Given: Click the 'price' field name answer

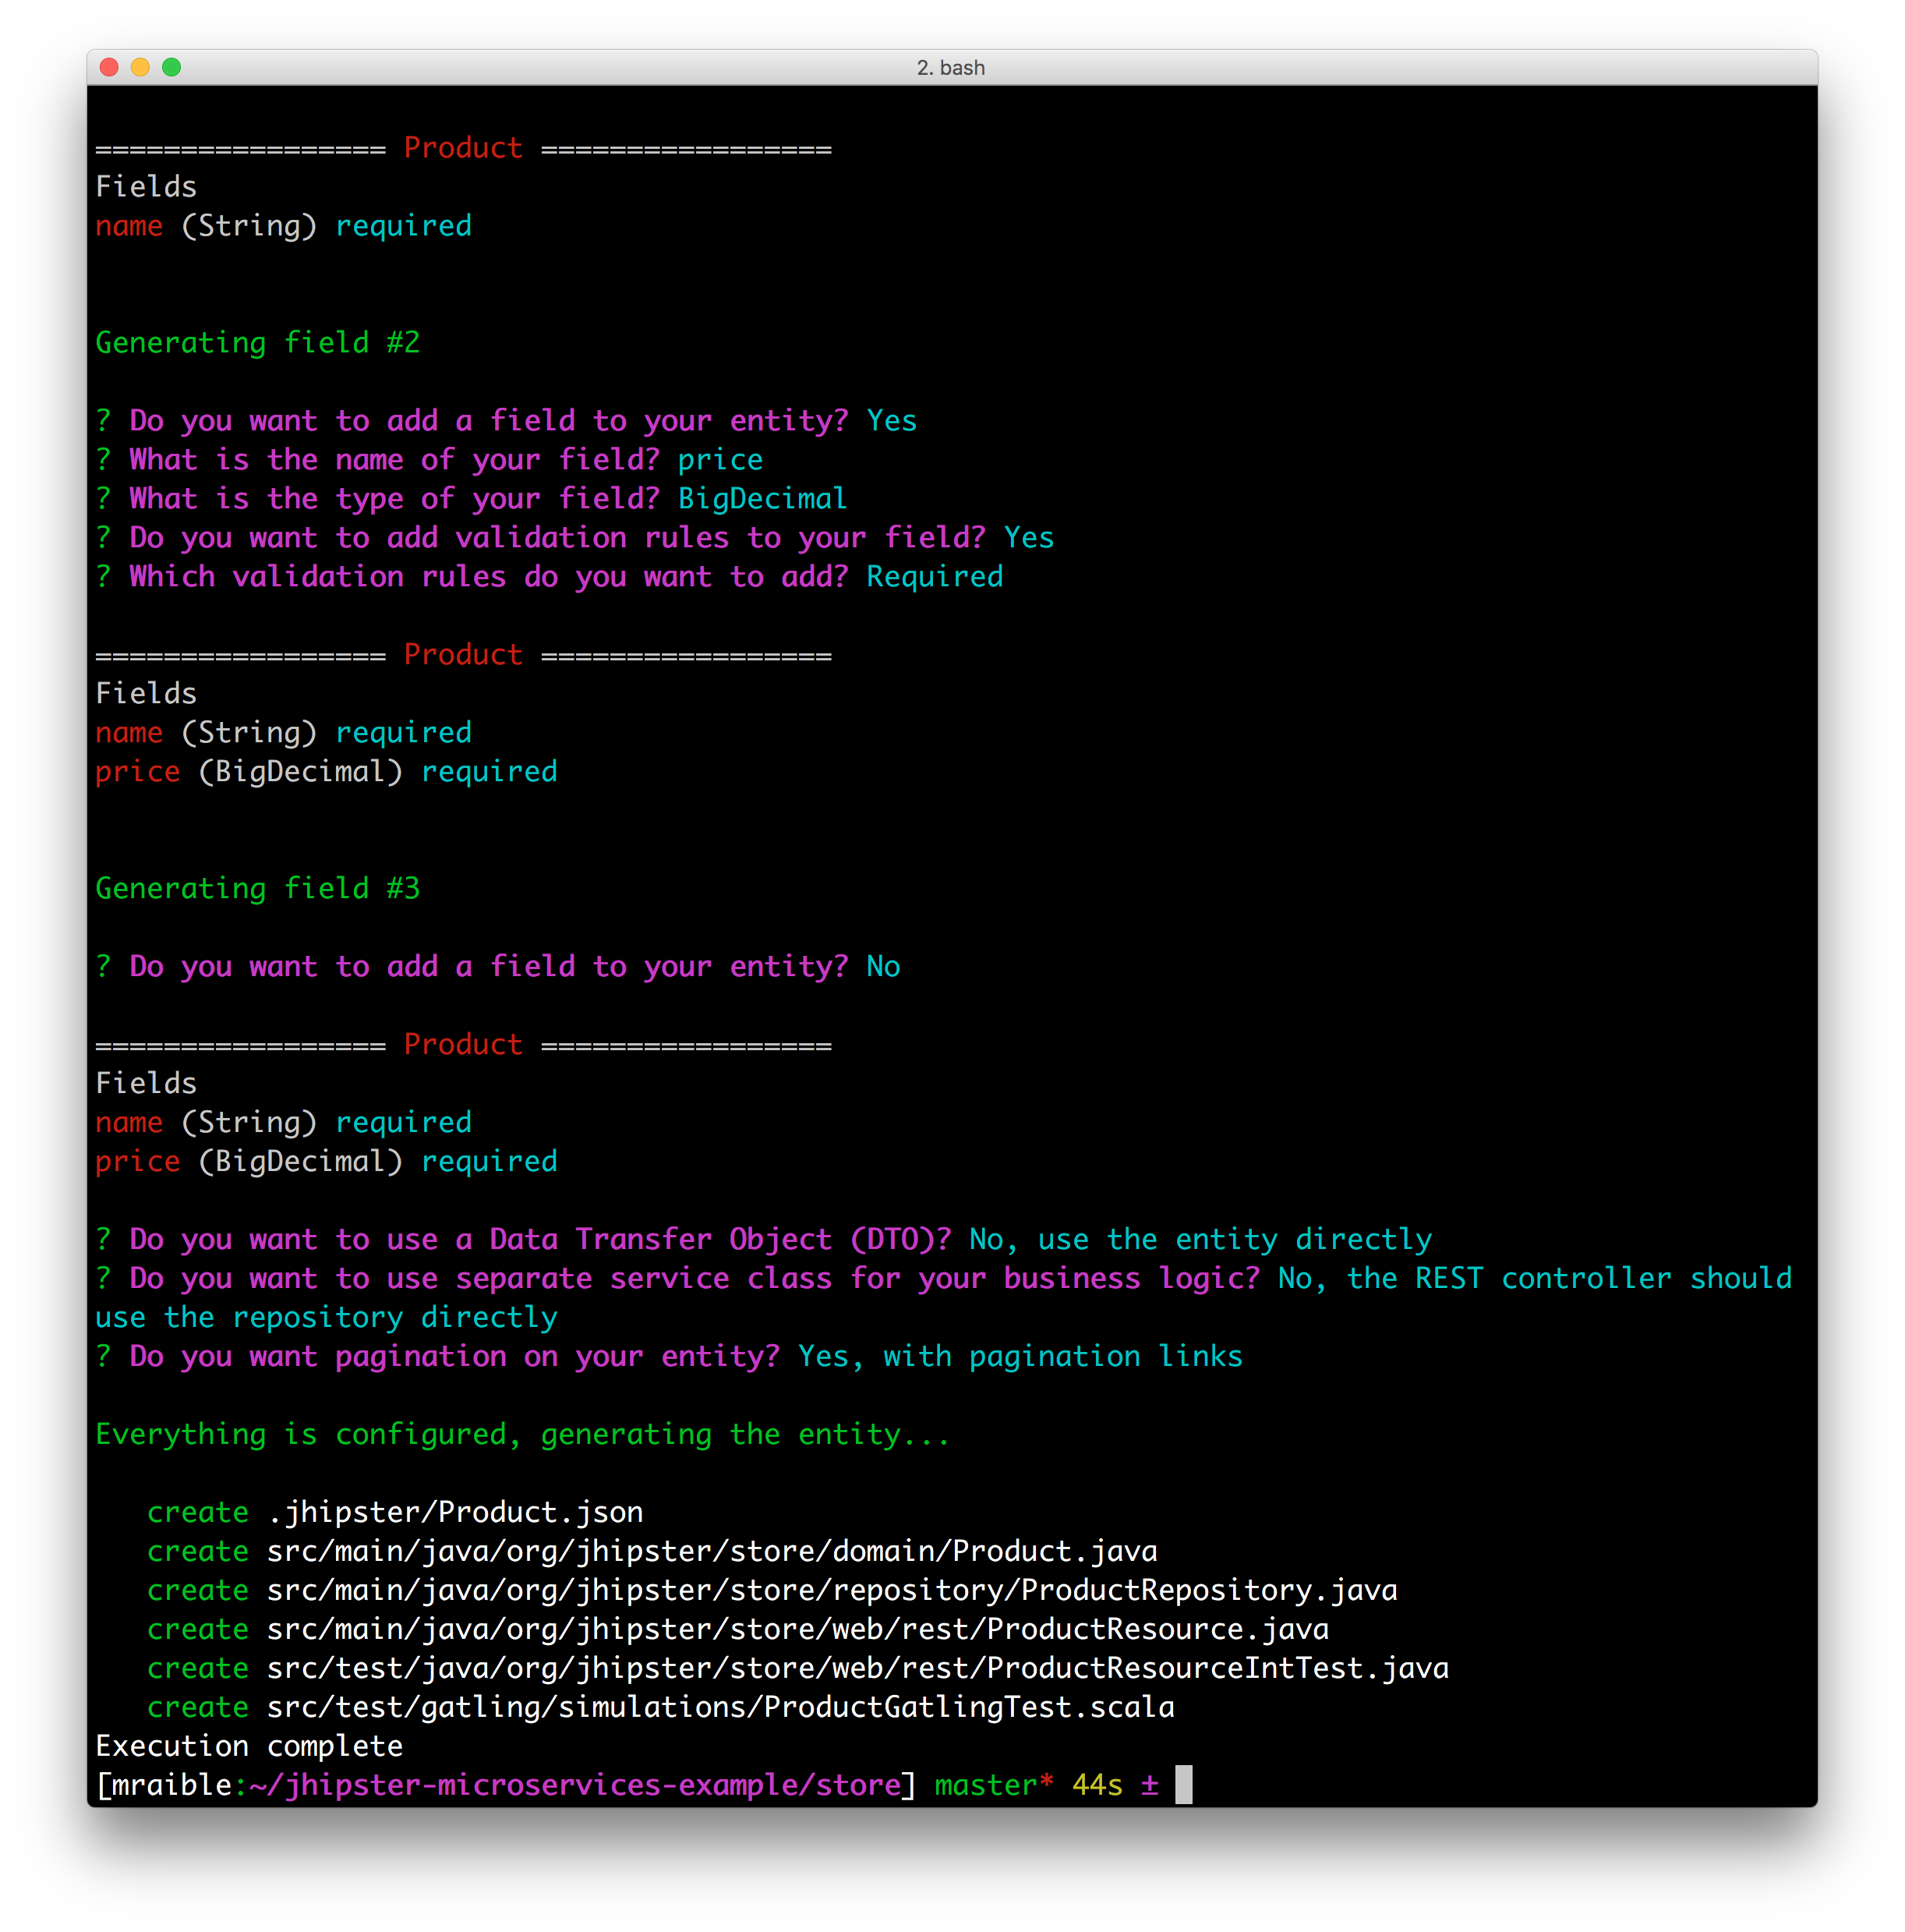Looking at the screenshot, I should (x=720, y=460).
